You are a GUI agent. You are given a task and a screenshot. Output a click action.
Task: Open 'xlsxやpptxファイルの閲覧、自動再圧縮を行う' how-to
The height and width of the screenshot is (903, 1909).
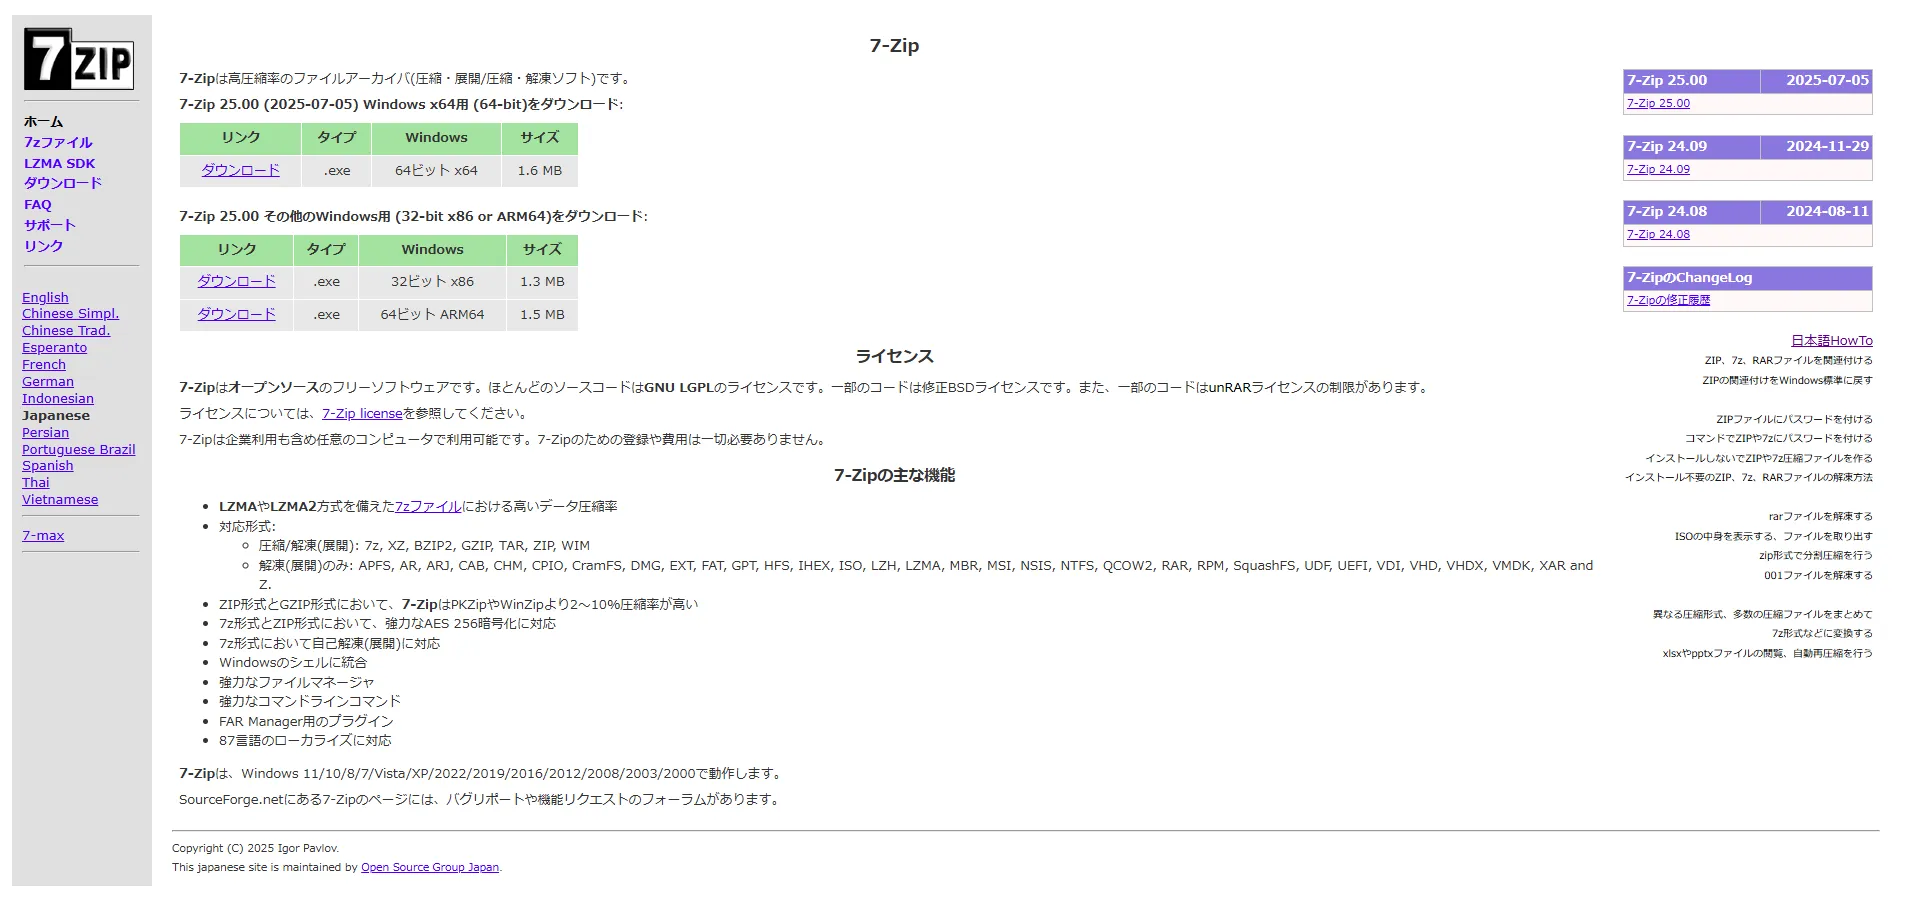tap(1767, 653)
